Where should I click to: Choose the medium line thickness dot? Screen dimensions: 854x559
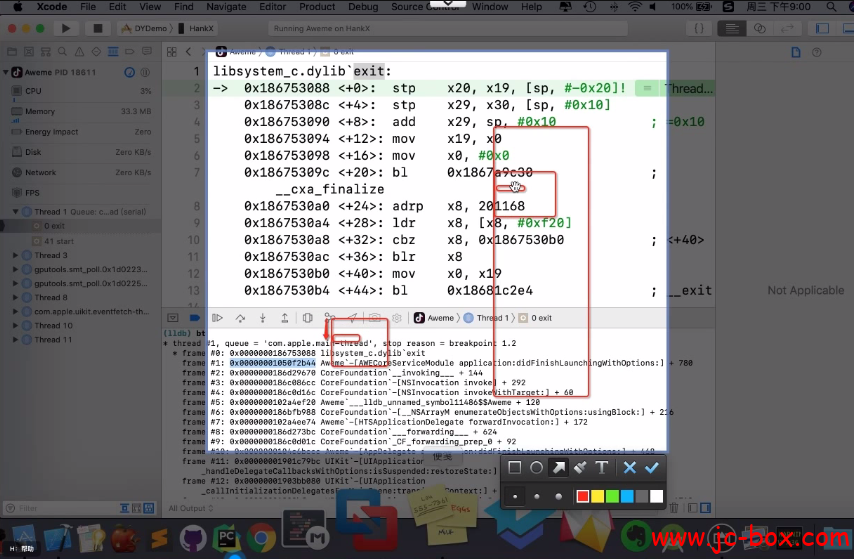536,496
